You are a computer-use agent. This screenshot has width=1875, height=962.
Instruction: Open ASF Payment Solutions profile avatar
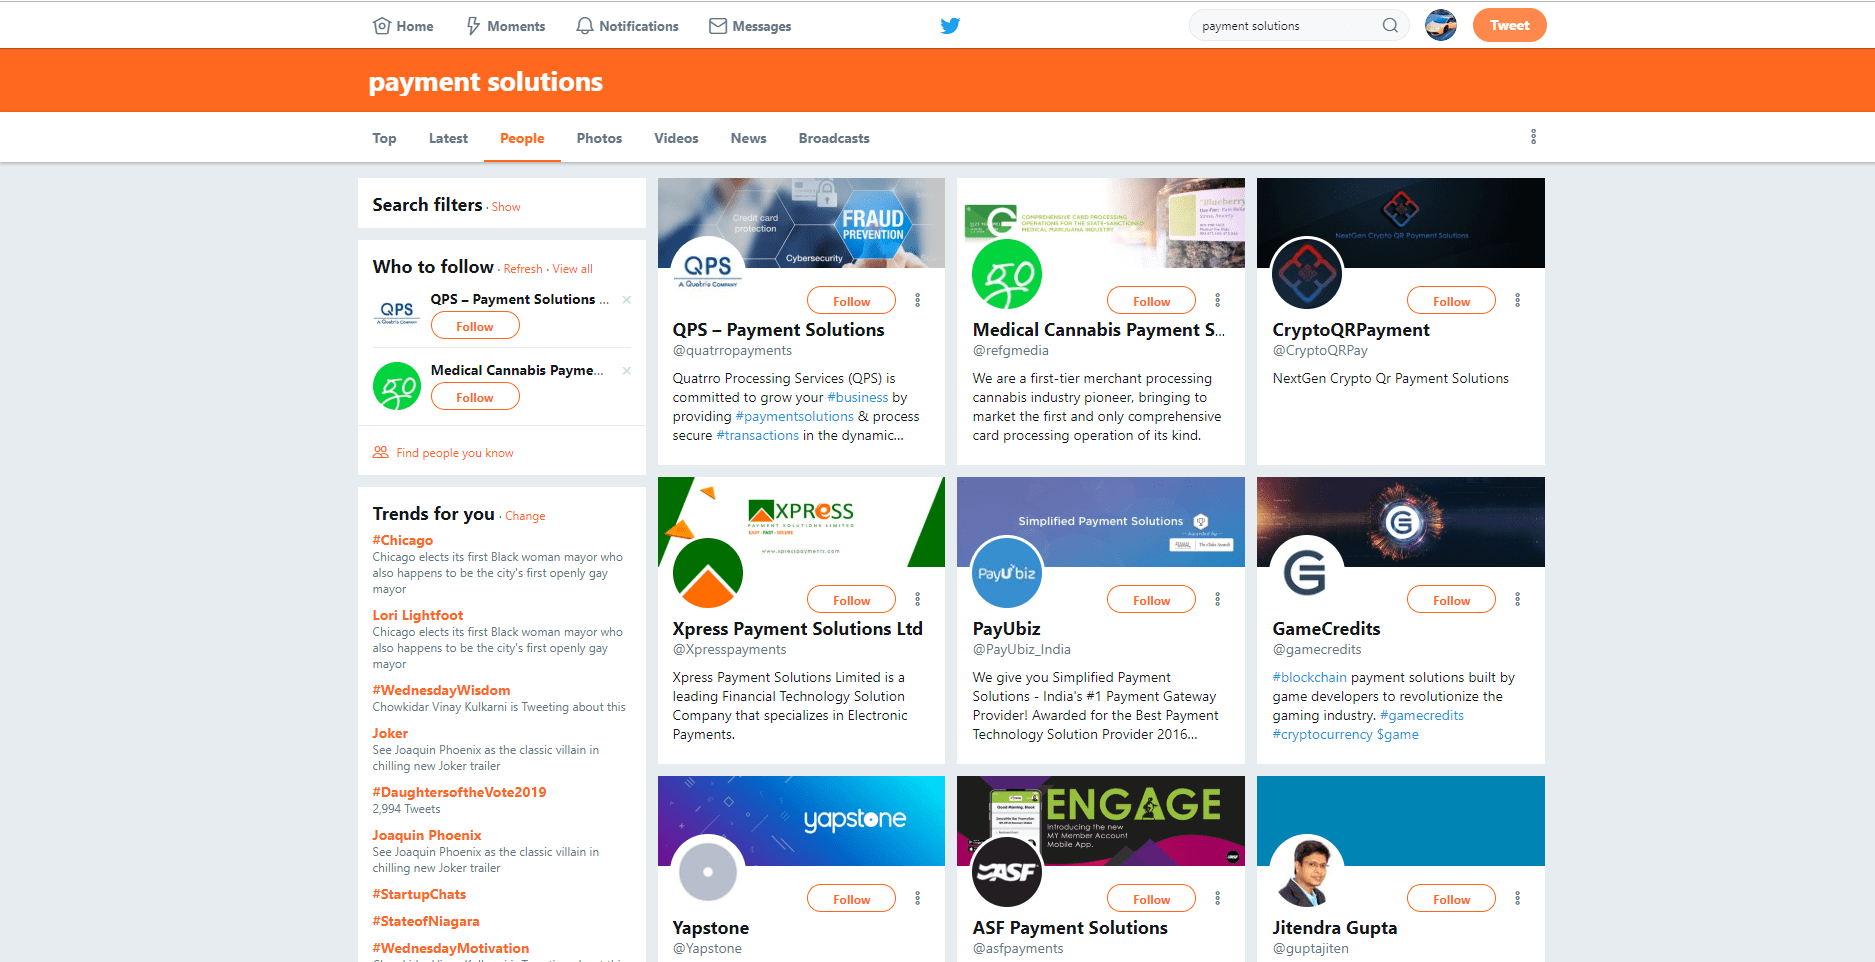[x=1007, y=871]
